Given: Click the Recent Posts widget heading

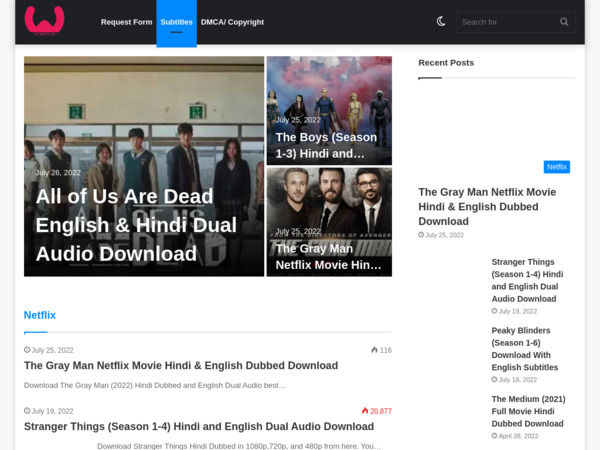Looking at the screenshot, I should [446, 63].
